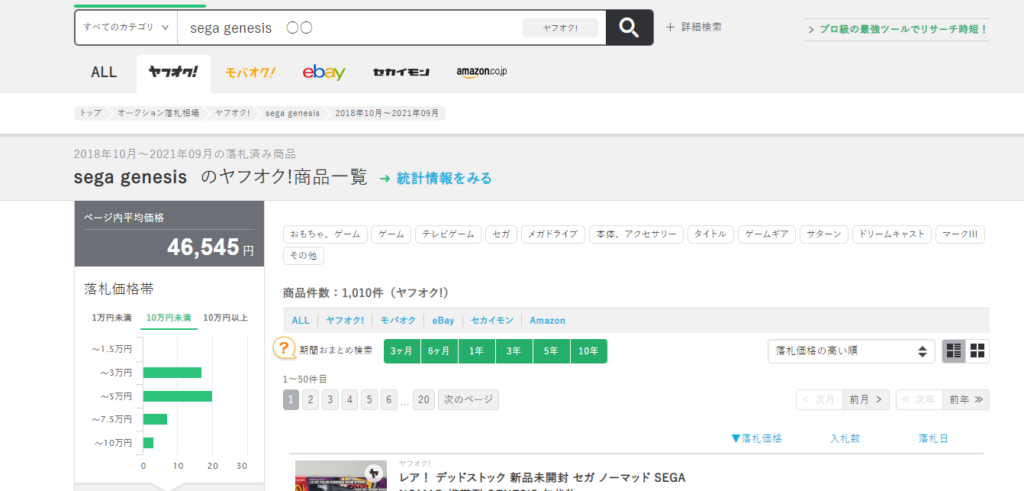Click the orange question mark help icon

(283, 348)
